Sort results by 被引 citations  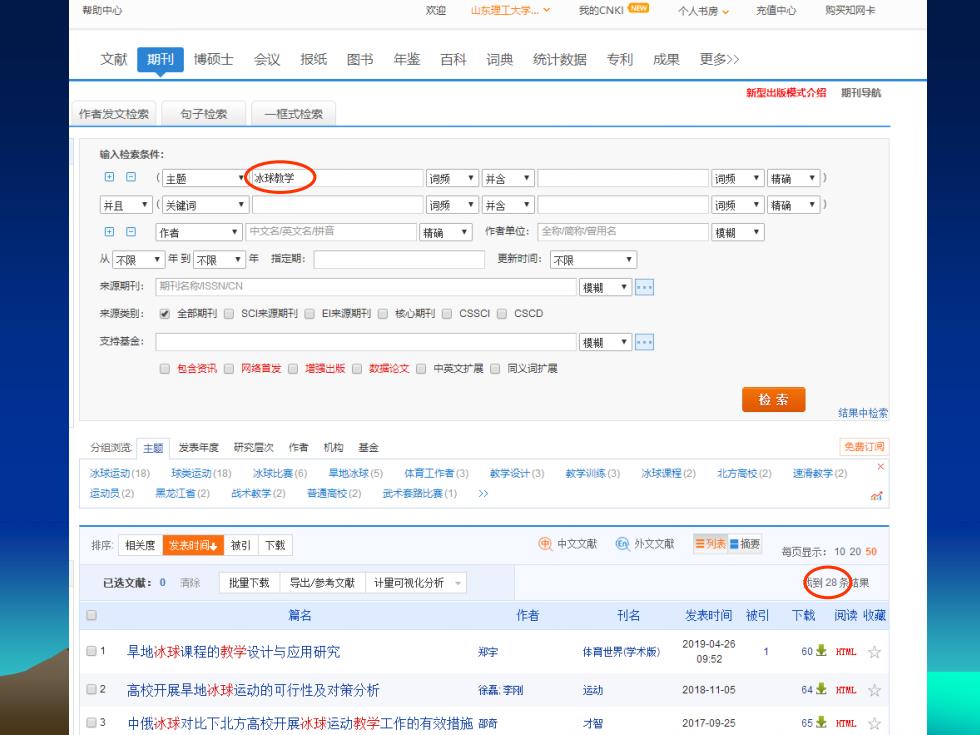pyautogui.click(x=241, y=545)
